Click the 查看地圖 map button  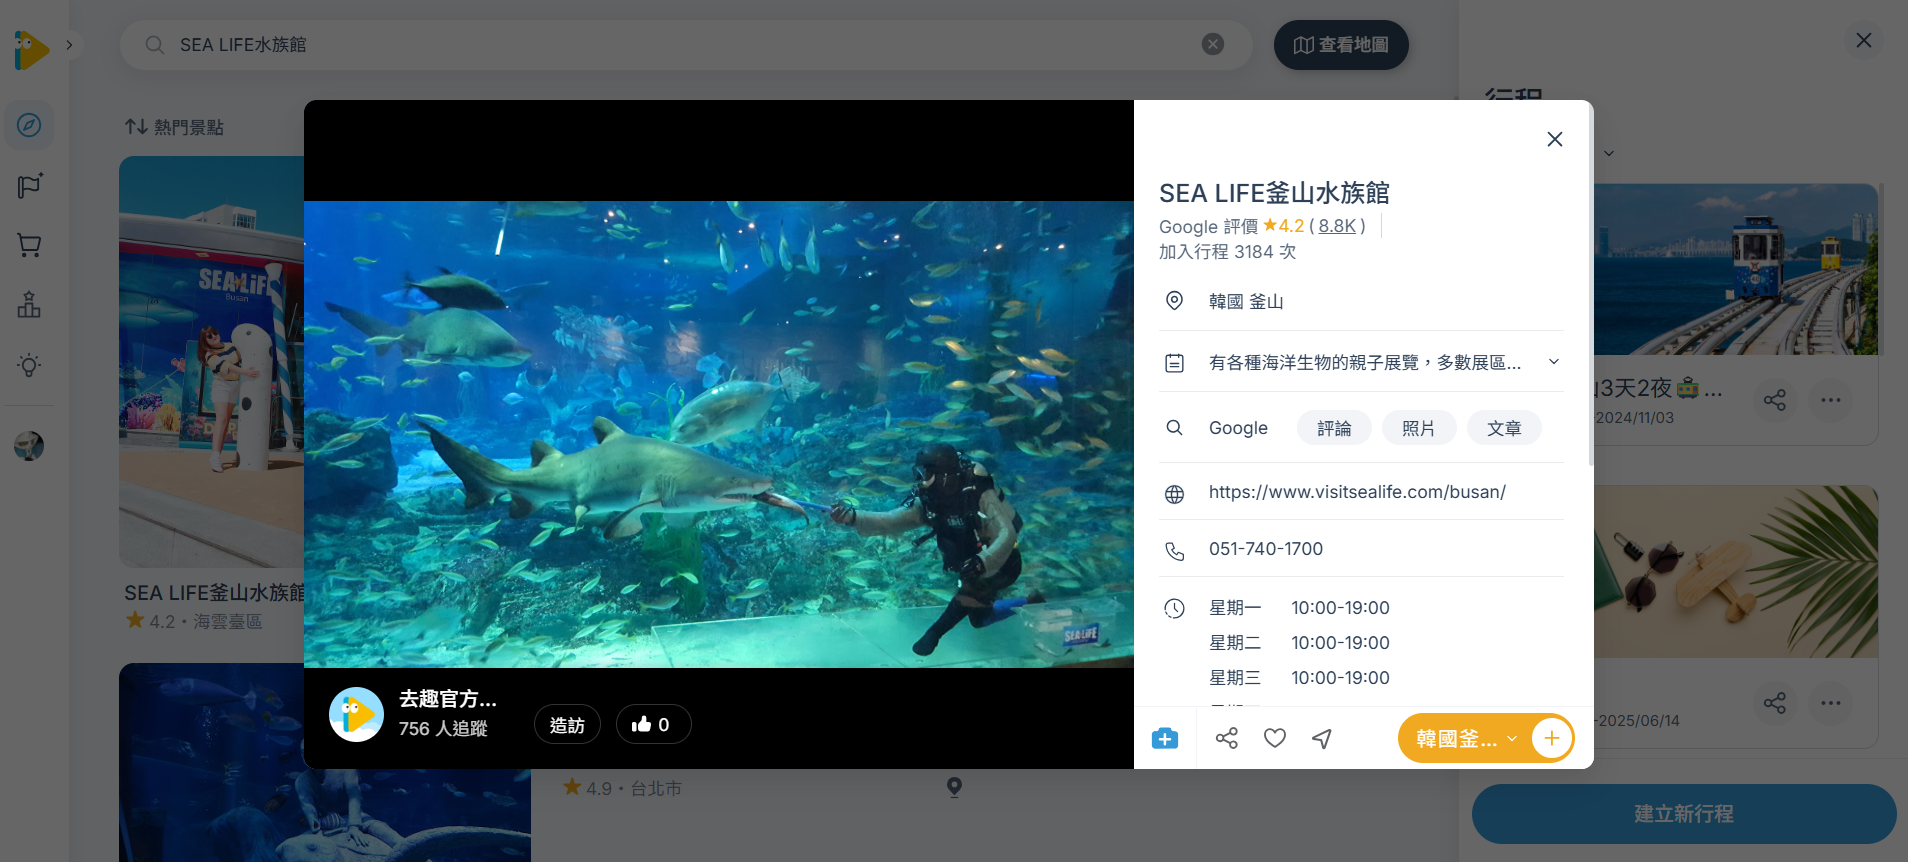[1341, 45]
